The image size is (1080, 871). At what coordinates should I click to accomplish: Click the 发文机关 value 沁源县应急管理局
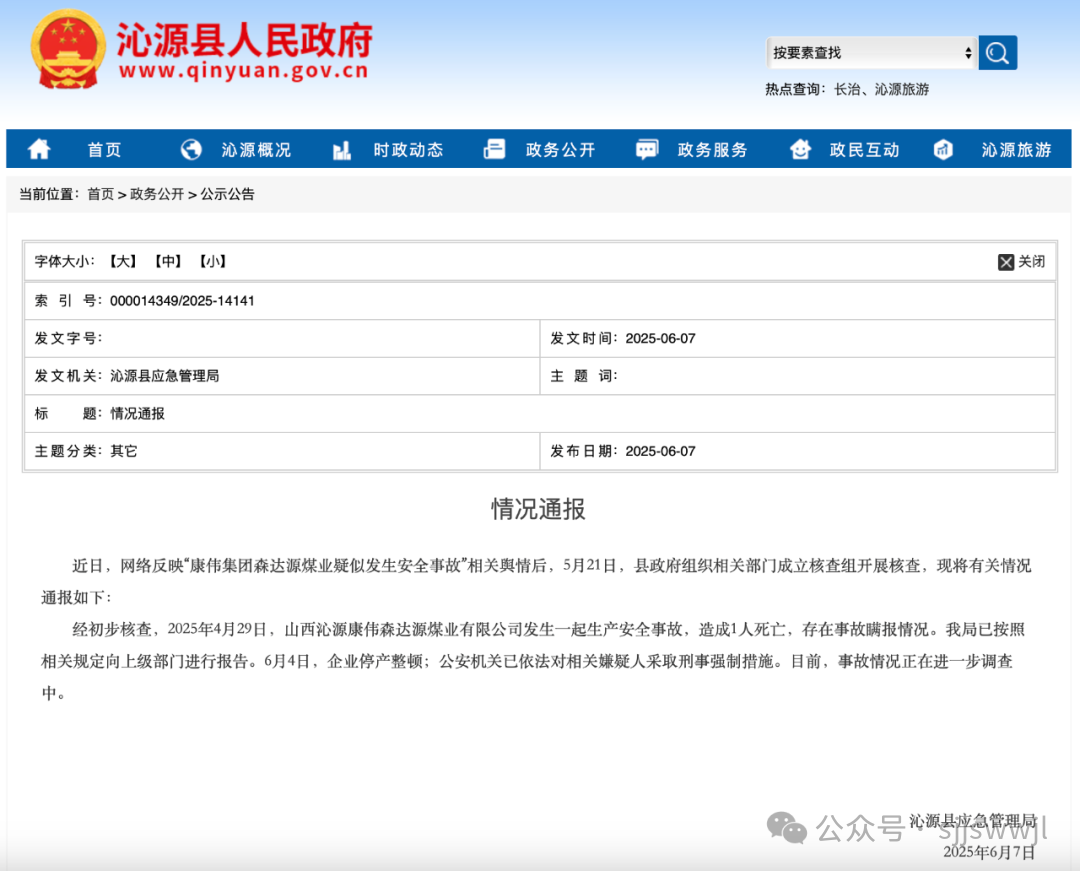tap(165, 376)
